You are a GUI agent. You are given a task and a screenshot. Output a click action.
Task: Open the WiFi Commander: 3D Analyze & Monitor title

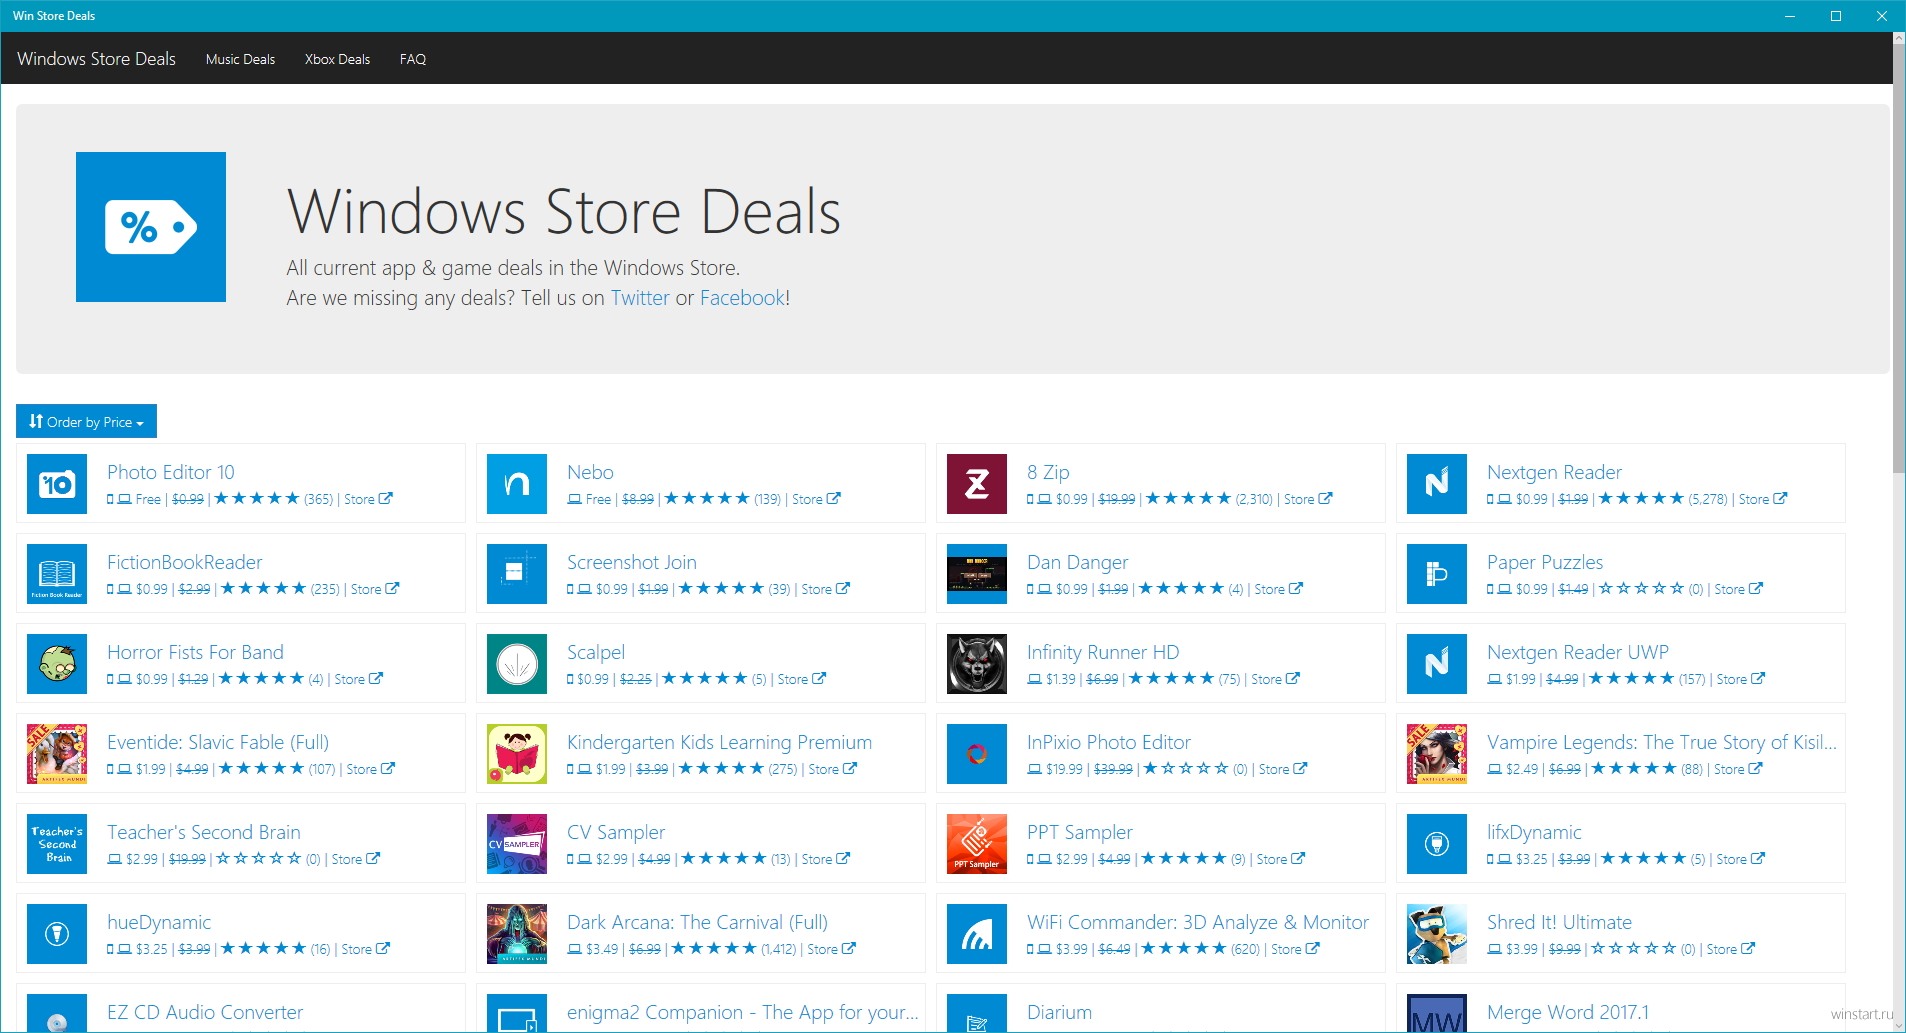1198,922
